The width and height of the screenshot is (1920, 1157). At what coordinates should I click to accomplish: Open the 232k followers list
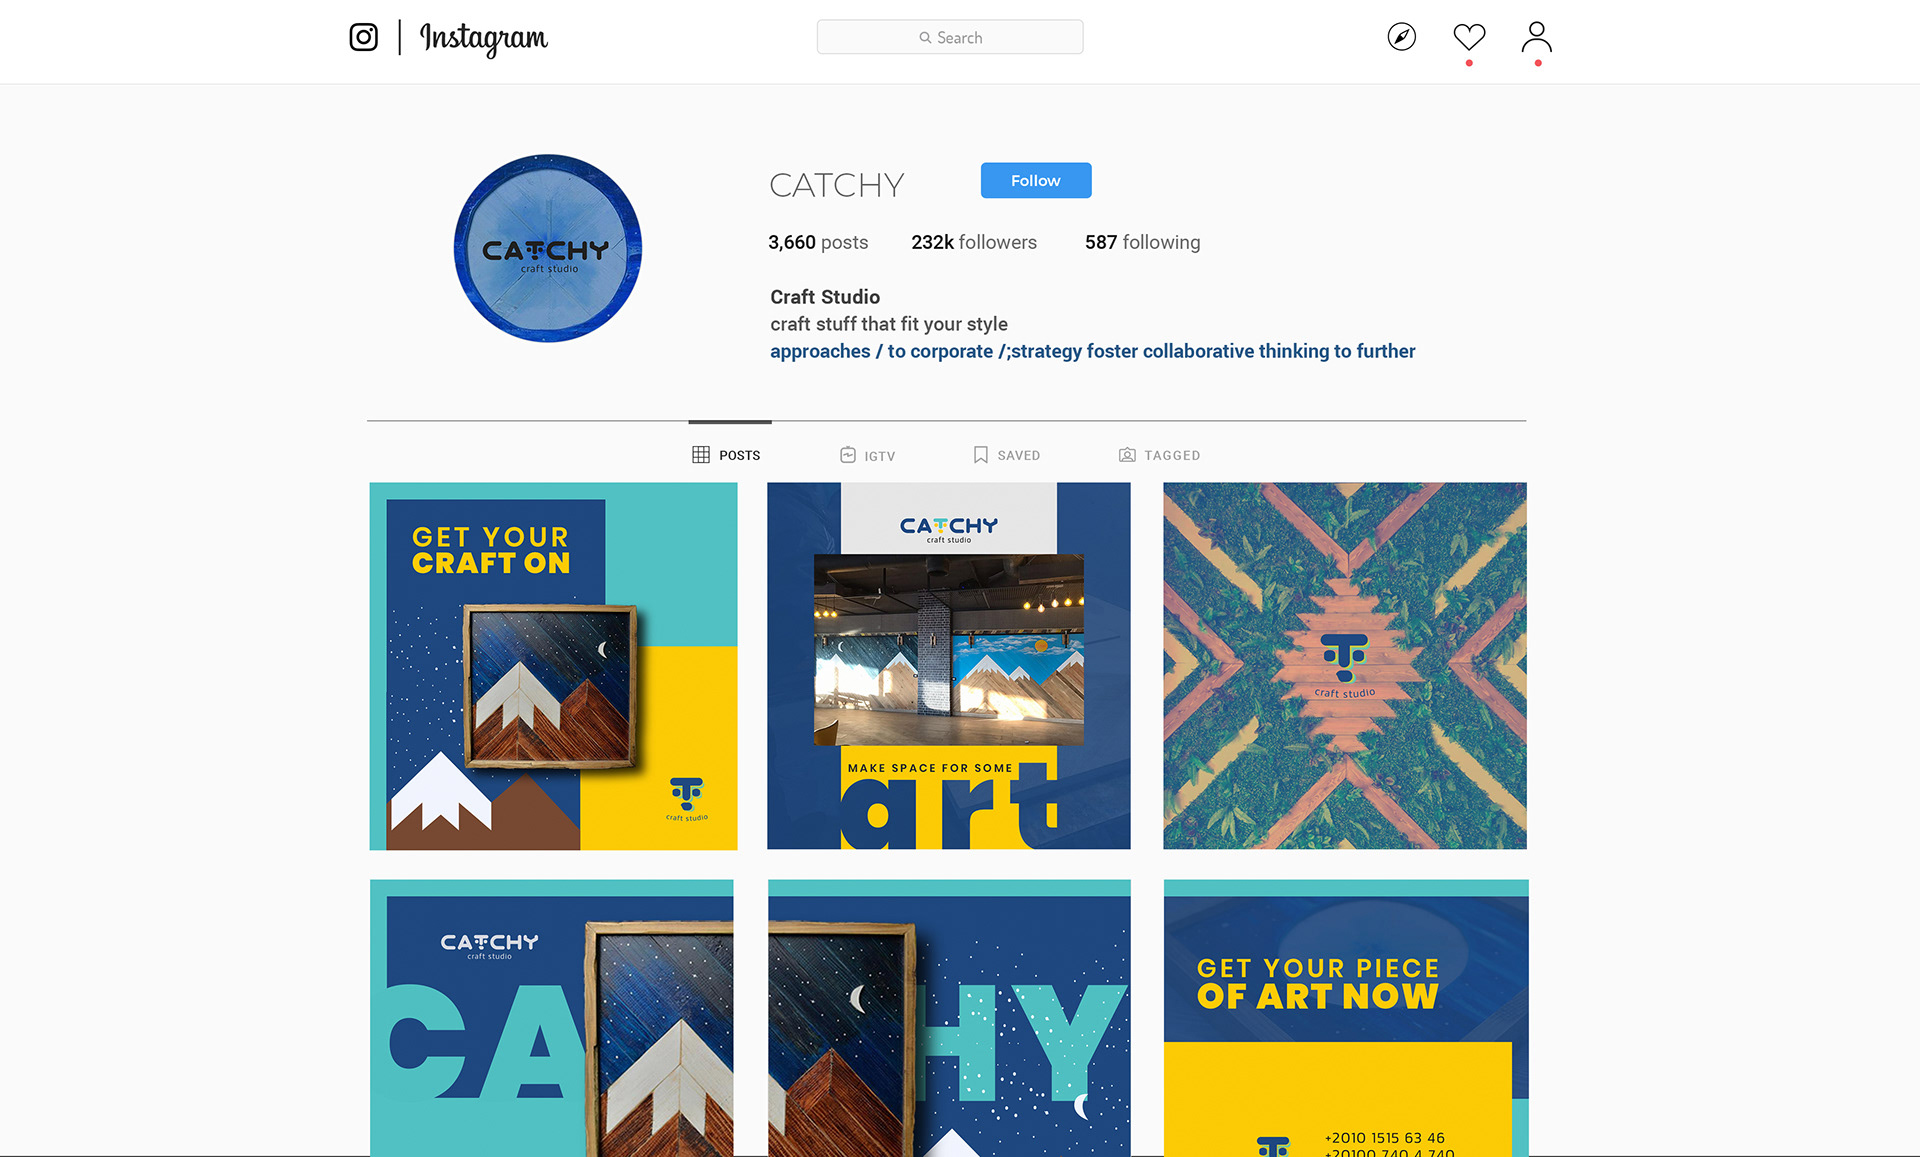click(x=974, y=242)
